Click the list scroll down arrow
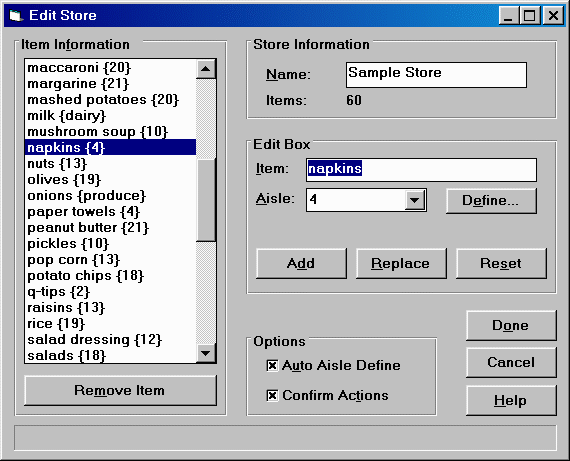This screenshot has width=570, height=461. pos(206,353)
